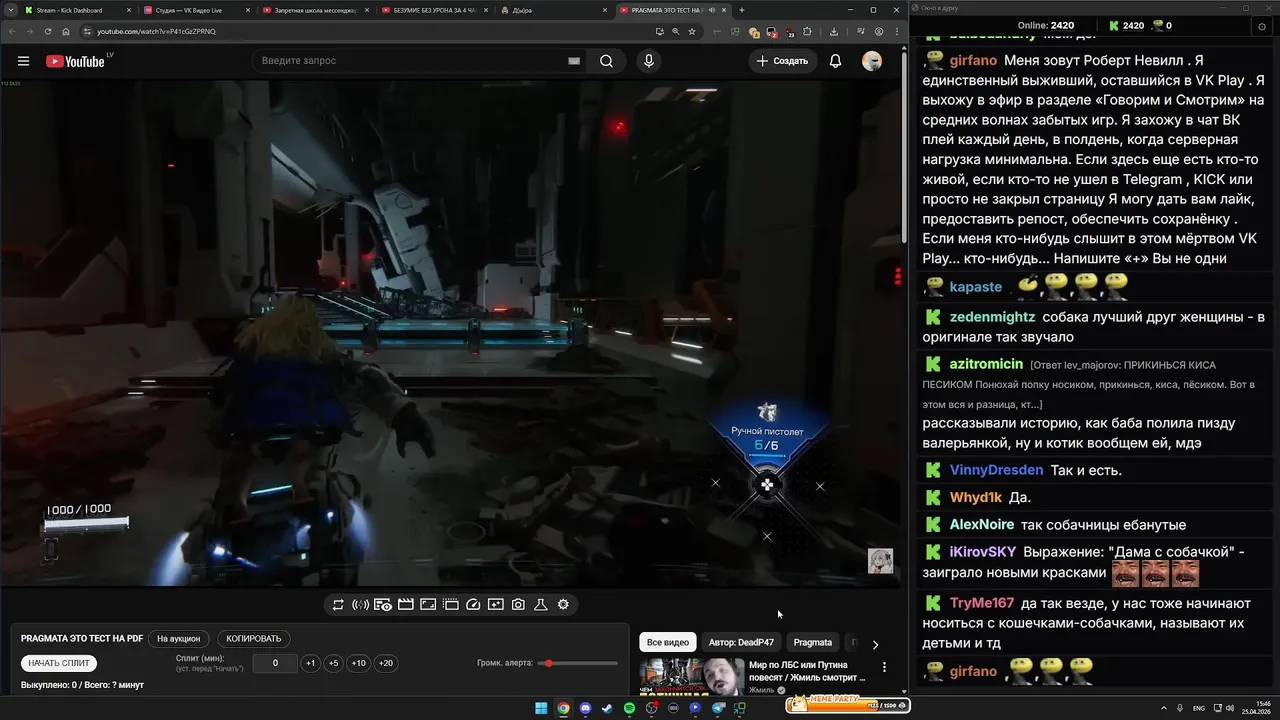The width and height of the screenshot is (1280, 720).
Task: Start voice search with microphone icon
Action: (649, 61)
